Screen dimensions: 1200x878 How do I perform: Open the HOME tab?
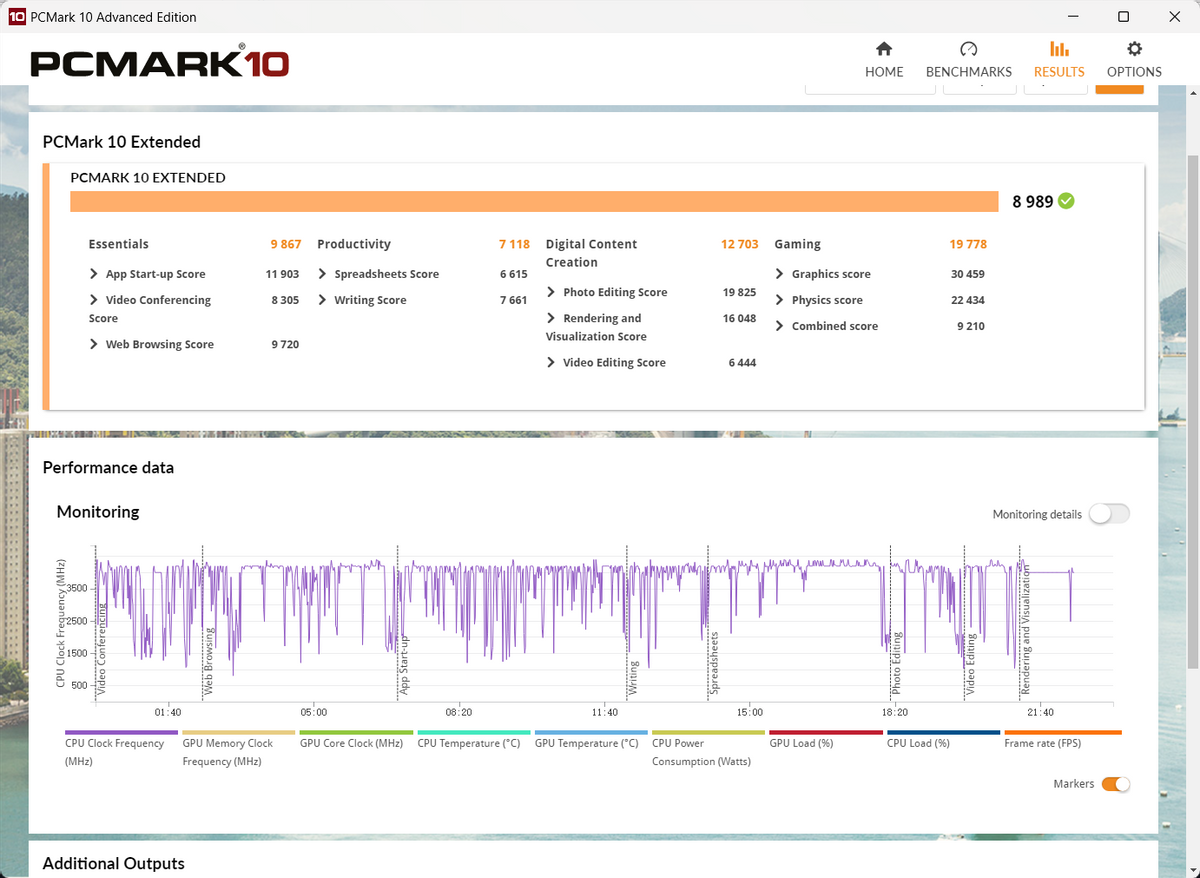884,60
